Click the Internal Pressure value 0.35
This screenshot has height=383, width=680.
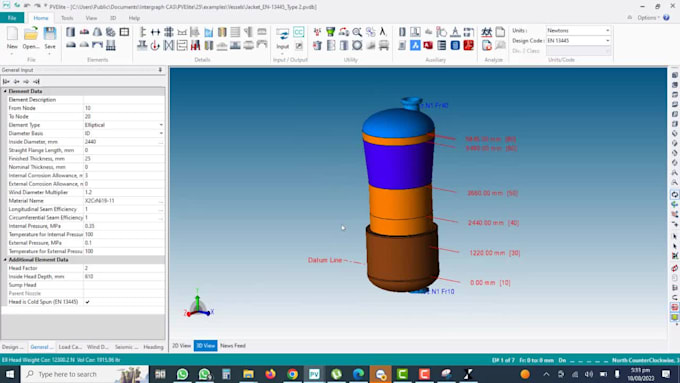tap(124, 226)
